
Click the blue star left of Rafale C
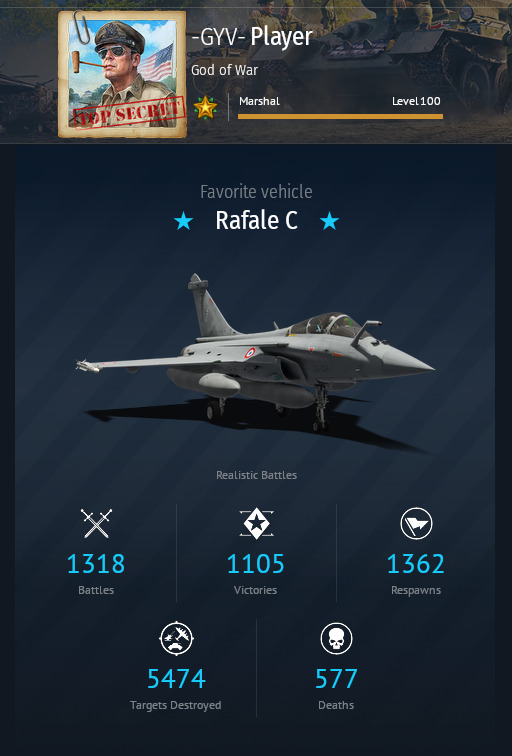click(x=183, y=221)
